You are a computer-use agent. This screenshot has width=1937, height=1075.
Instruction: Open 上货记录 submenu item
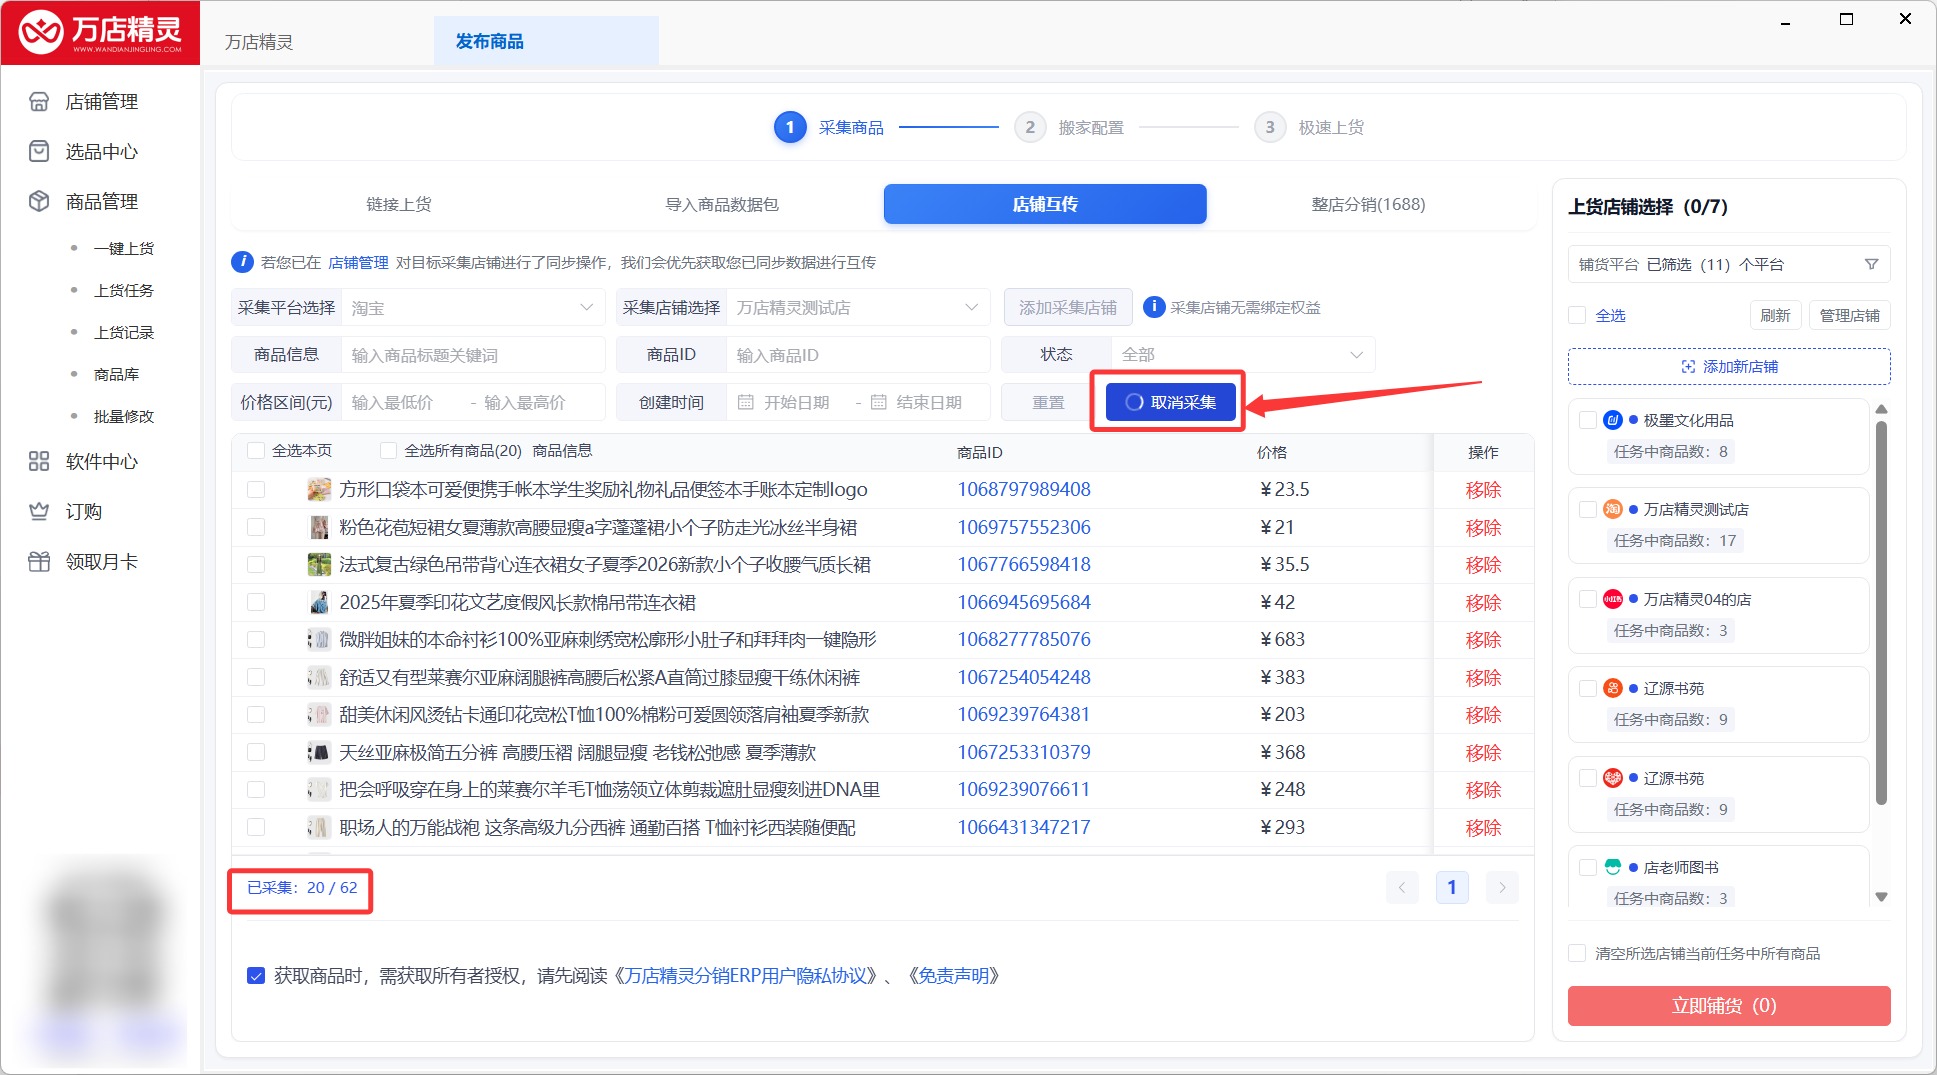(124, 332)
